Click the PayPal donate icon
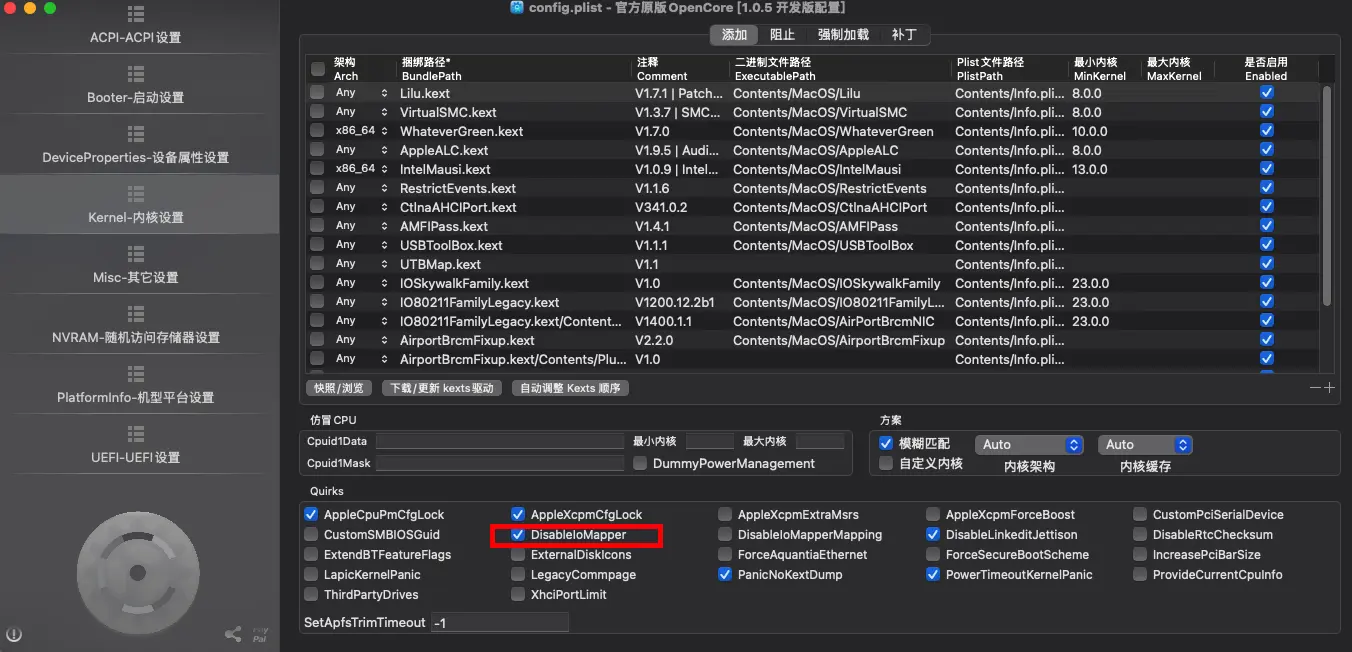 tap(260, 634)
